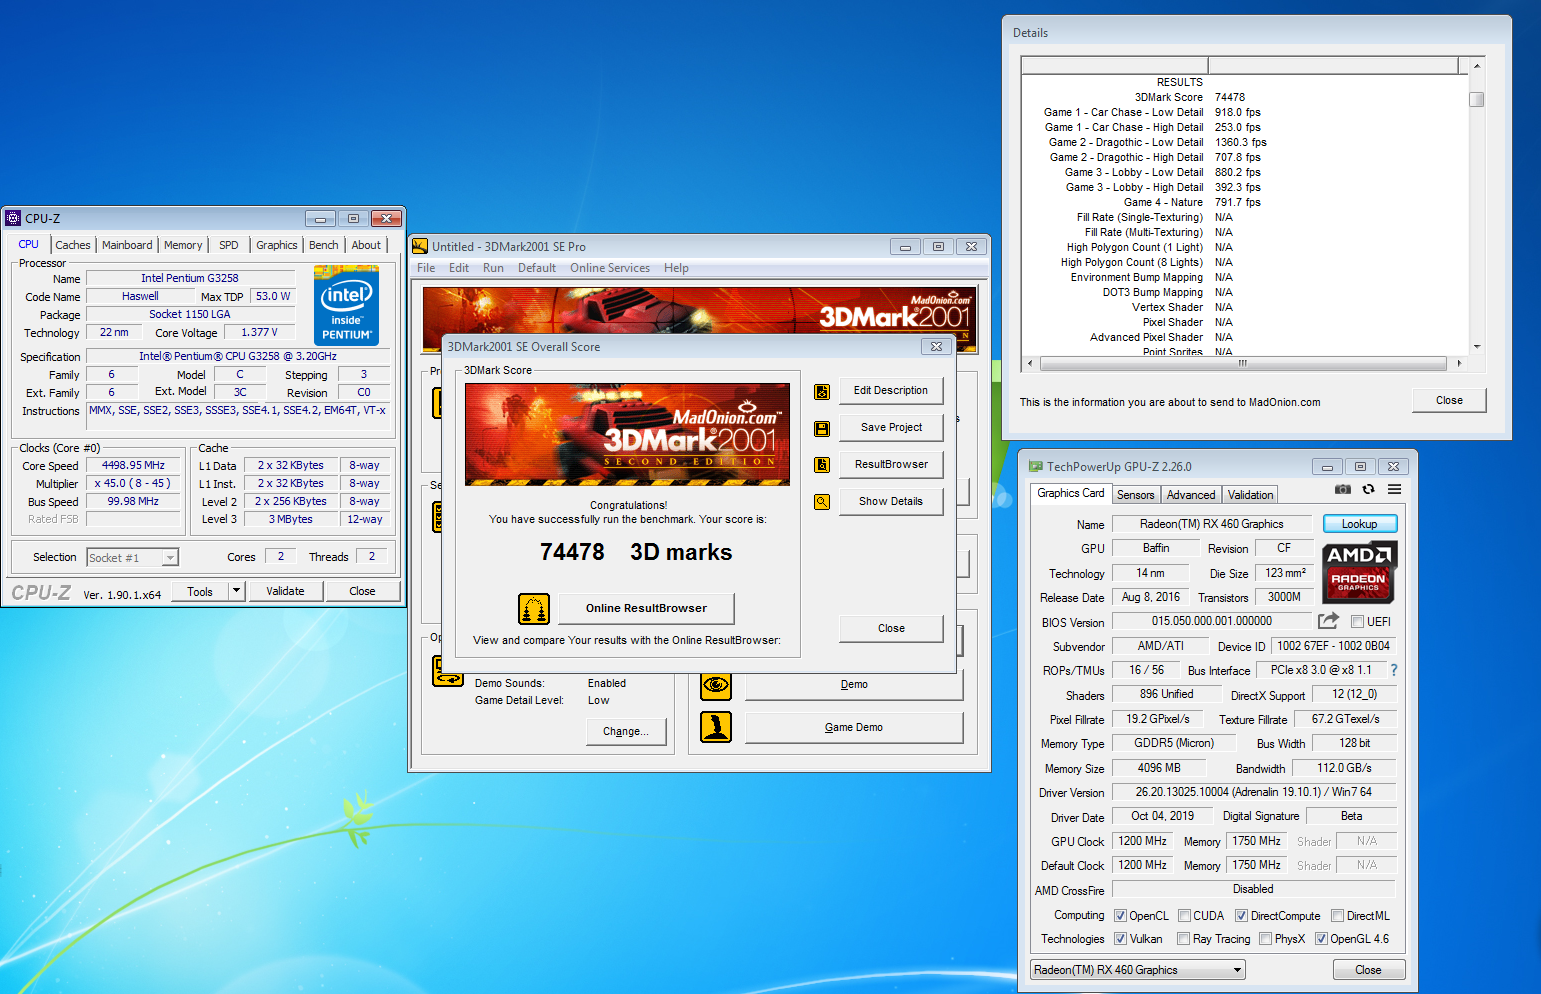The width and height of the screenshot is (1541, 994).
Task: Toggle the DirectML checkbox
Action: click(x=1337, y=915)
